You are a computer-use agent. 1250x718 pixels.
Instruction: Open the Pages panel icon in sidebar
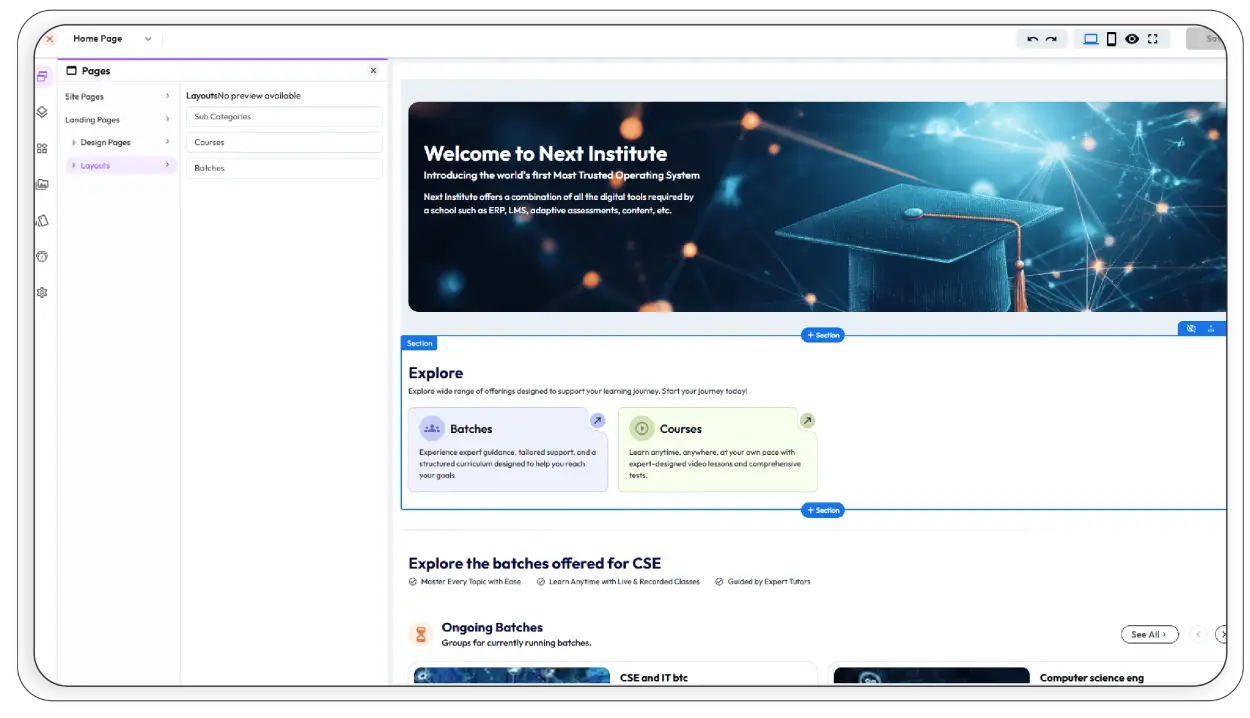tap(42, 76)
